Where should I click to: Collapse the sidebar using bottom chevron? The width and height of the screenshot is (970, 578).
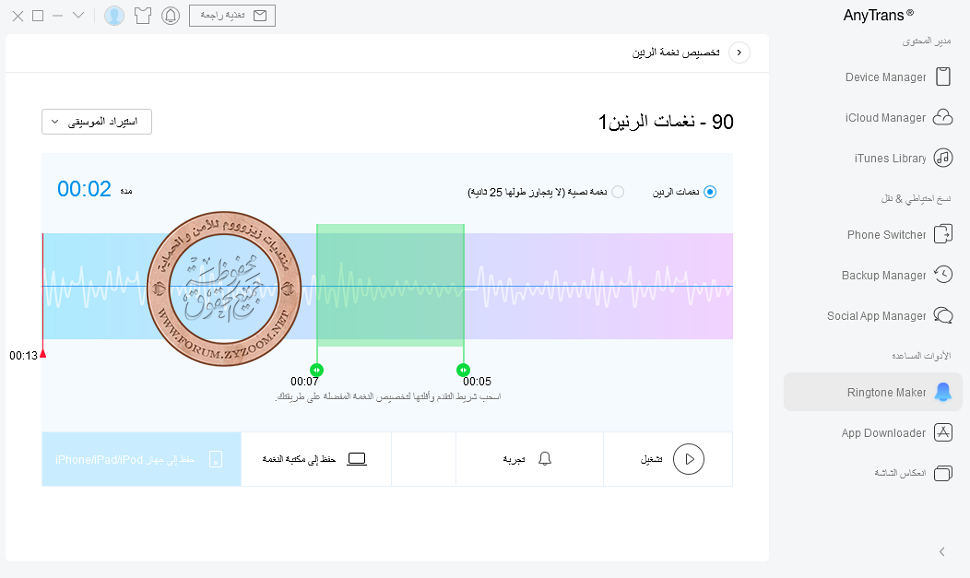[942, 552]
